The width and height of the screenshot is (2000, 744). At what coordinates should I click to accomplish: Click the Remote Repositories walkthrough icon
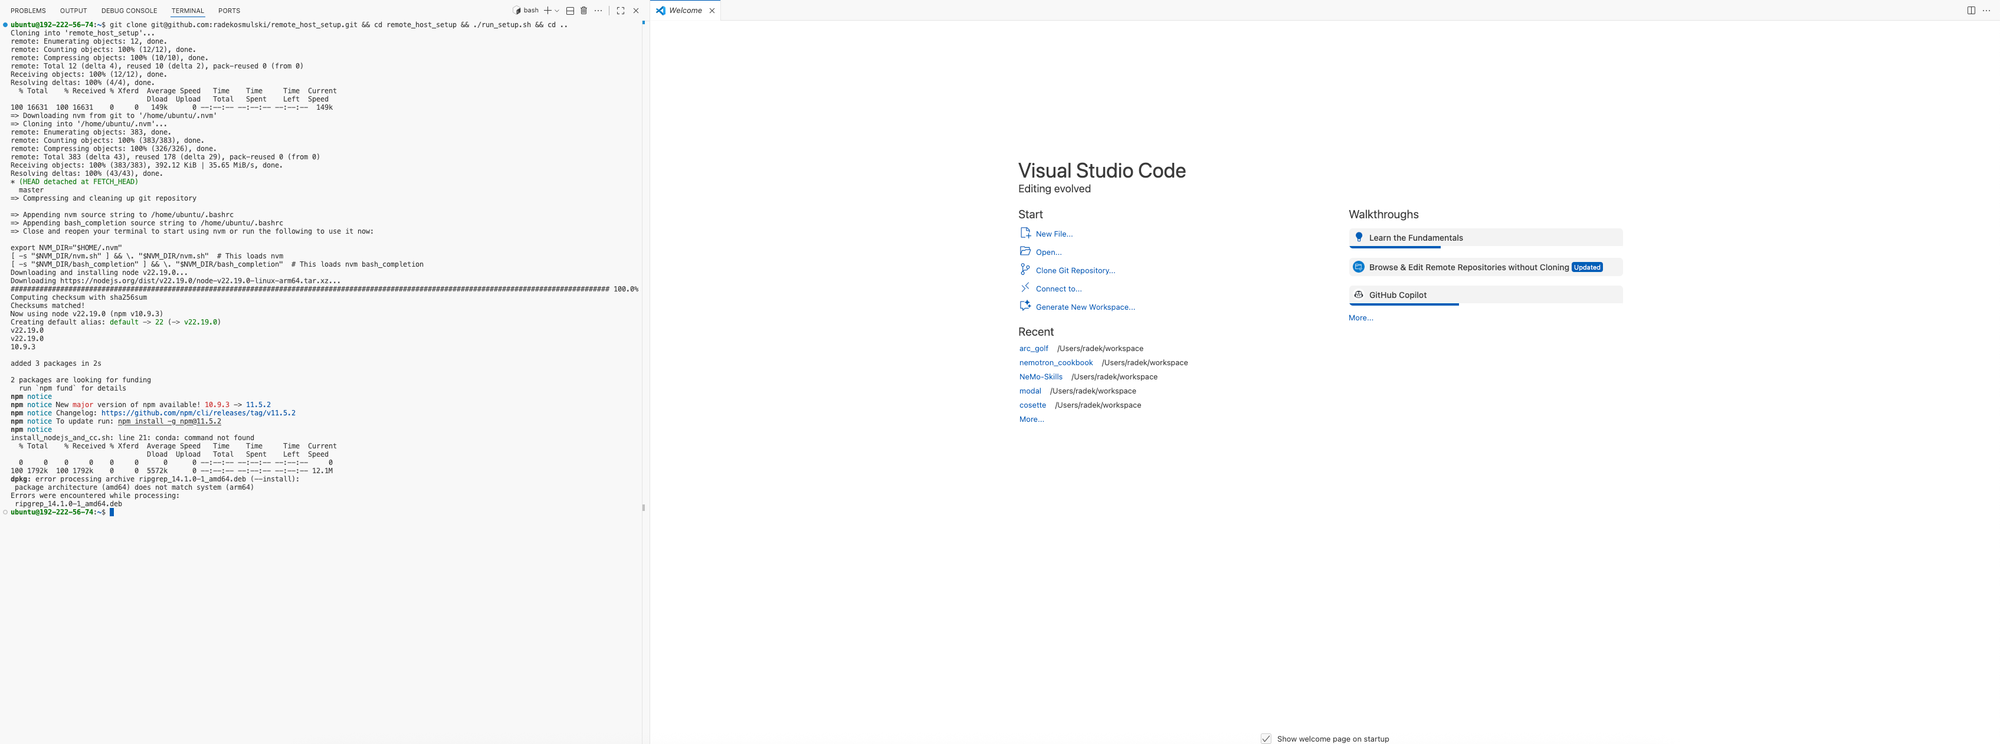1358,267
